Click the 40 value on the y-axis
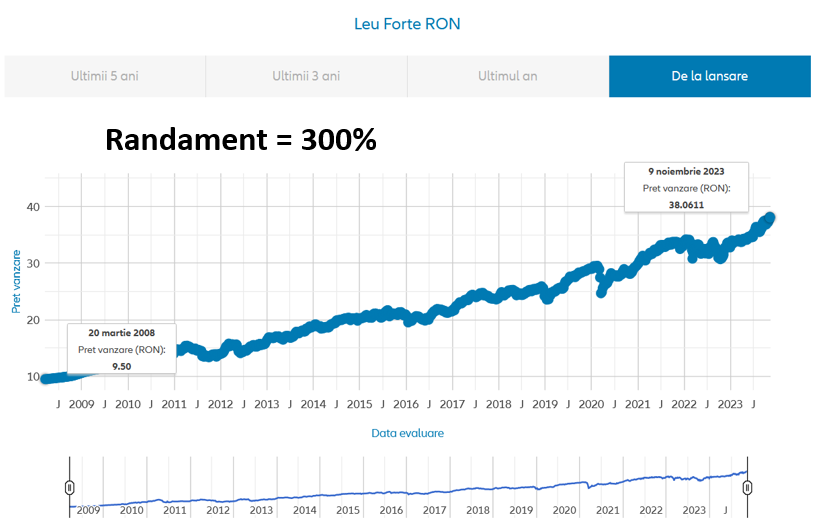818x527 pixels. point(33,207)
